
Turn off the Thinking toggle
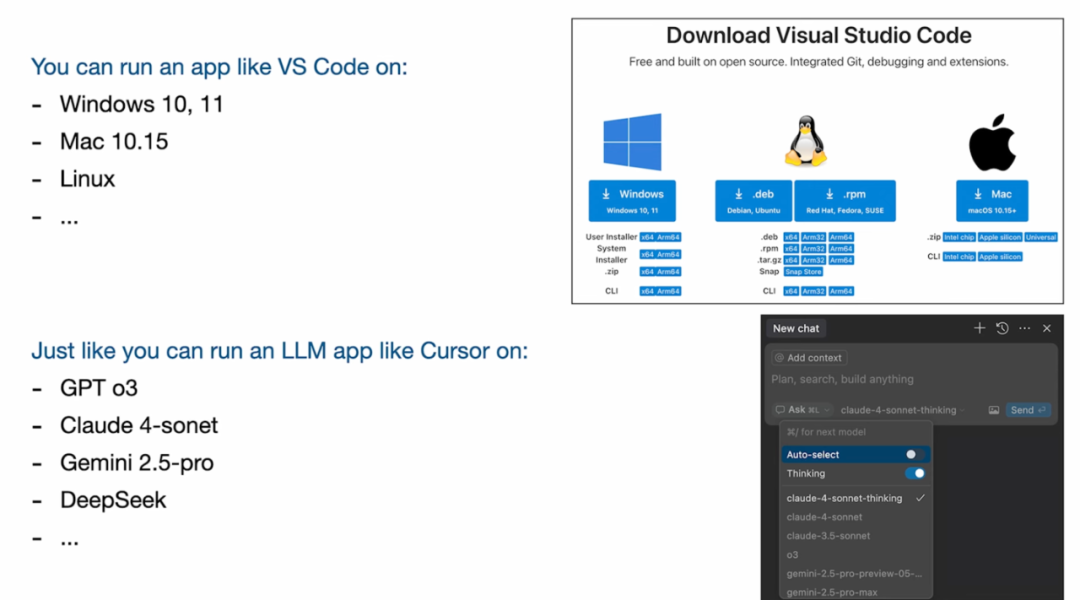point(915,473)
